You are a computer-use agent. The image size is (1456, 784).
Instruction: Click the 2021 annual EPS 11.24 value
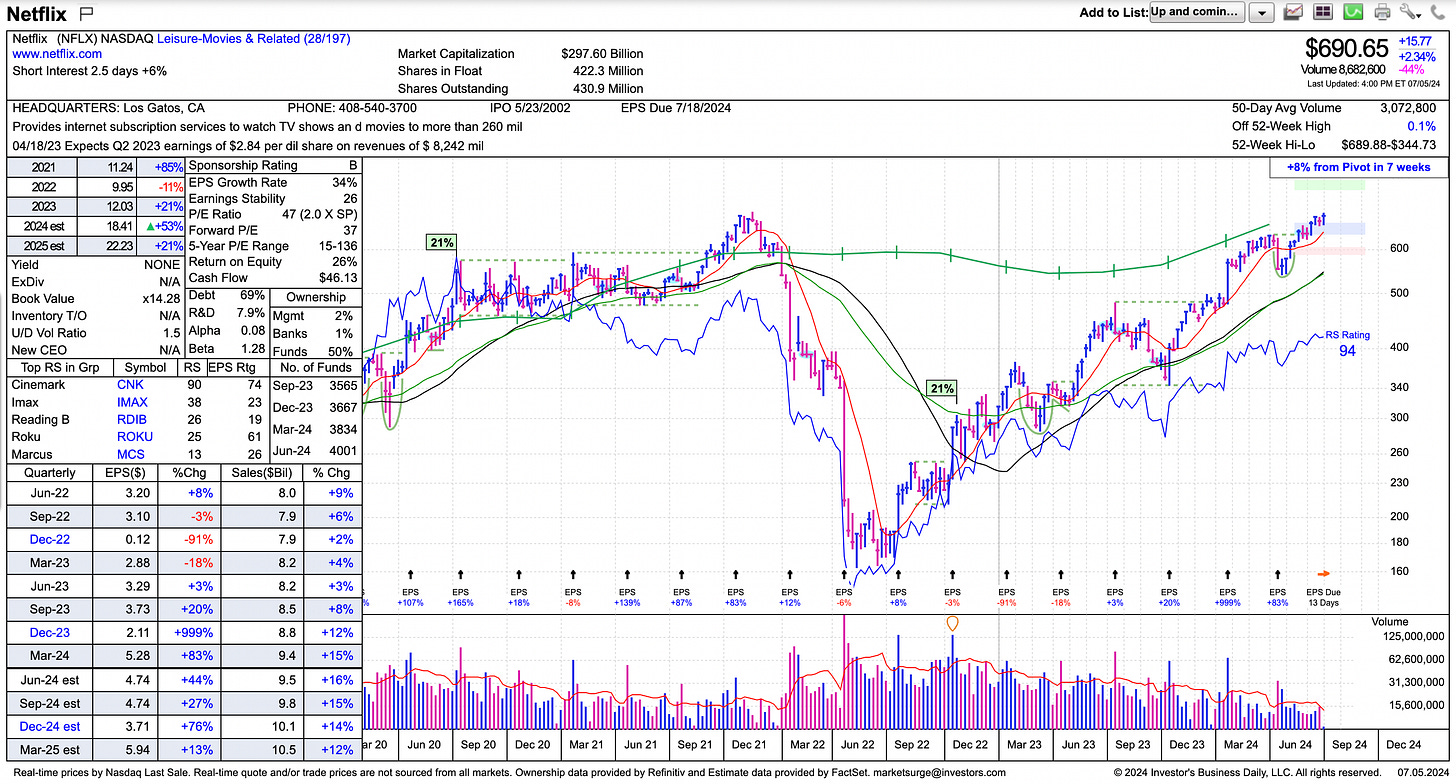pos(120,167)
